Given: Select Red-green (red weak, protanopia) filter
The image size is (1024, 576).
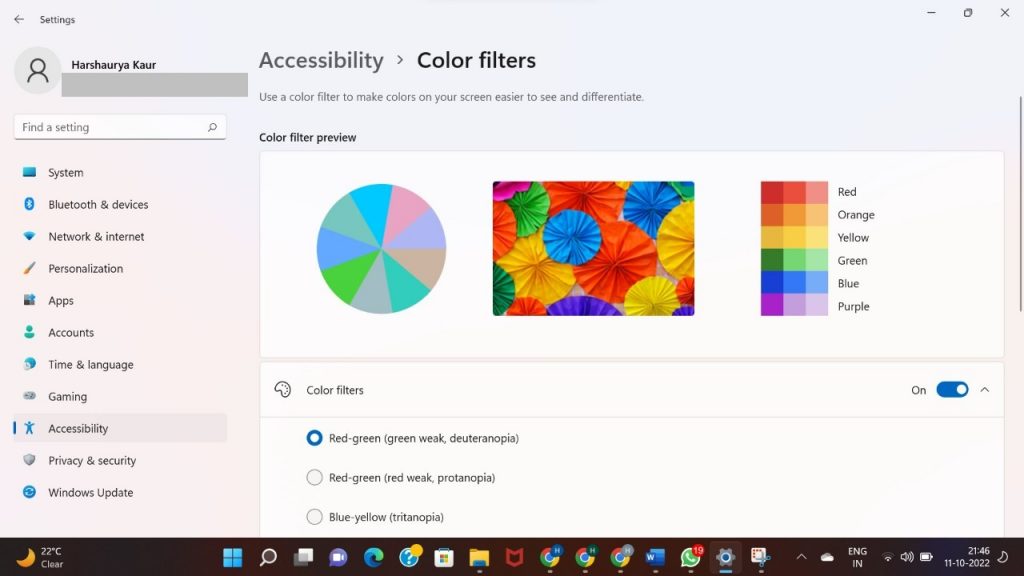Looking at the screenshot, I should point(315,477).
